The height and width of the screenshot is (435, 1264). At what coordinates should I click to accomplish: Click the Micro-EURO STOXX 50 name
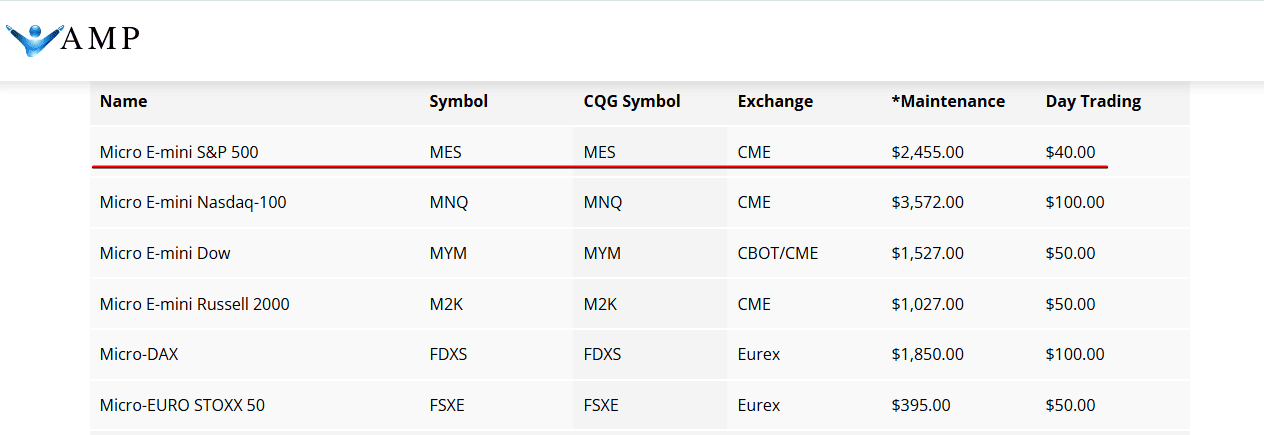point(182,405)
